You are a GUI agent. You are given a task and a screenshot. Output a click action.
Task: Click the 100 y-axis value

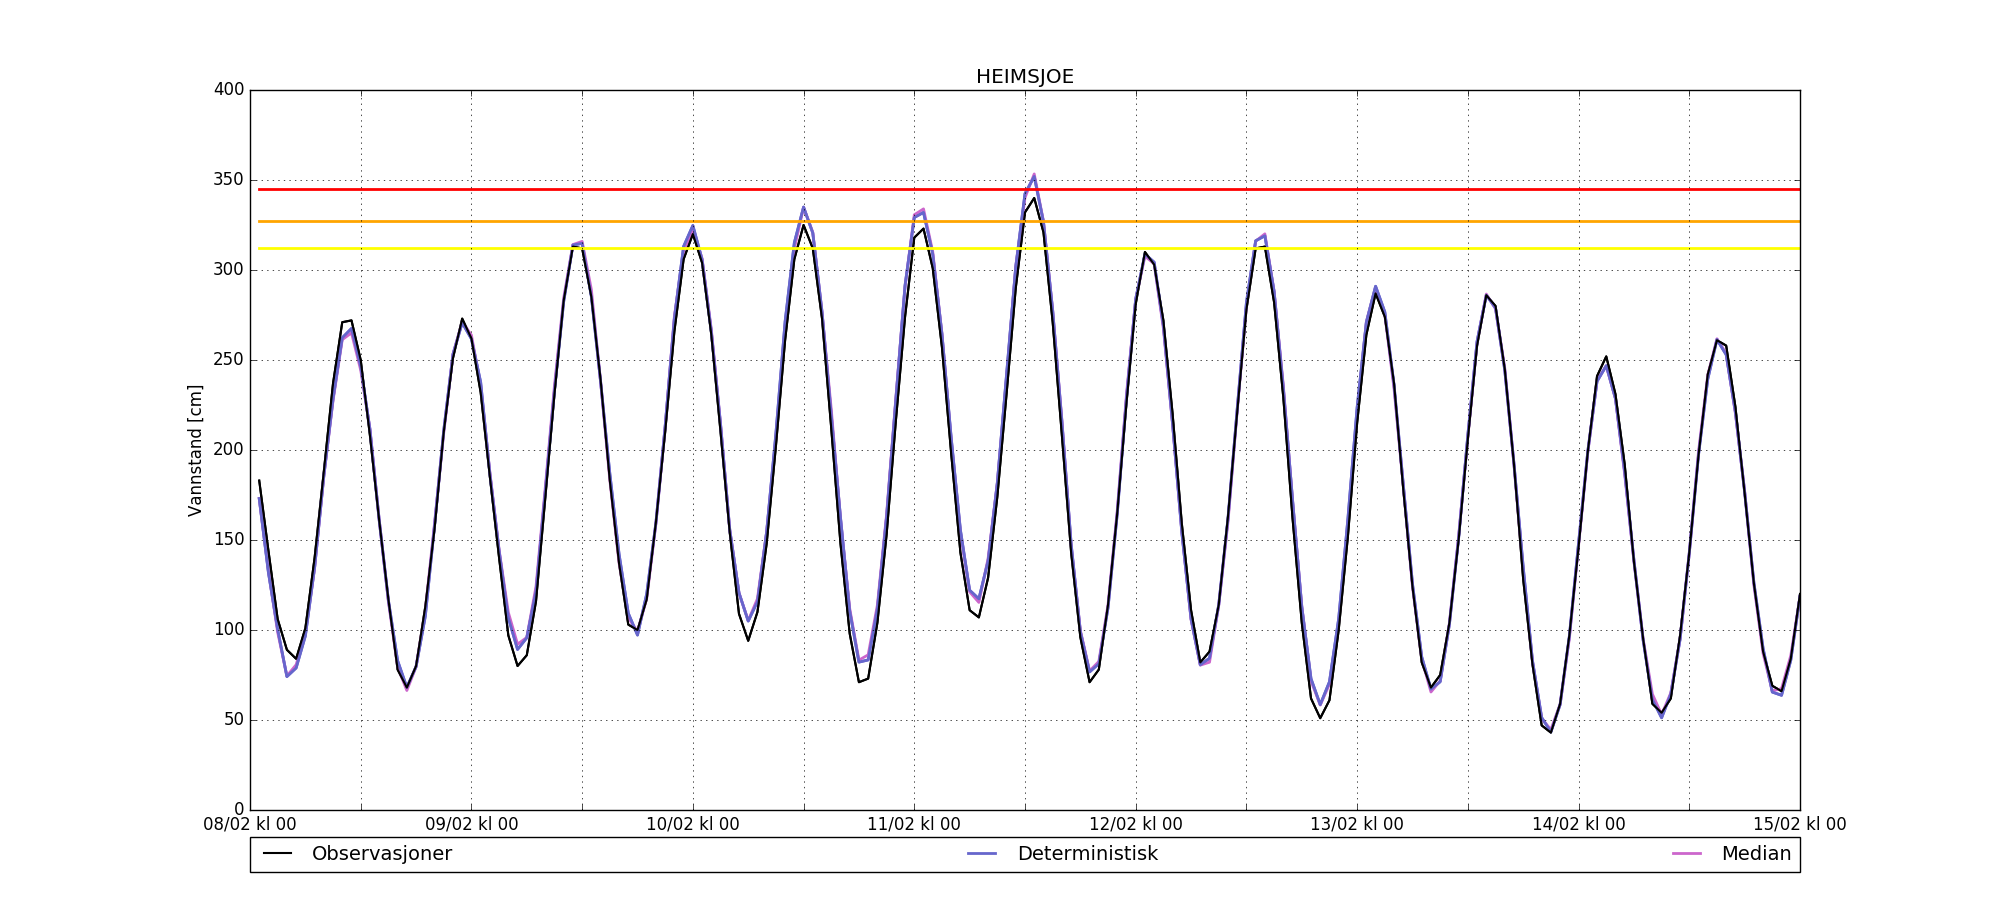pos(229,630)
